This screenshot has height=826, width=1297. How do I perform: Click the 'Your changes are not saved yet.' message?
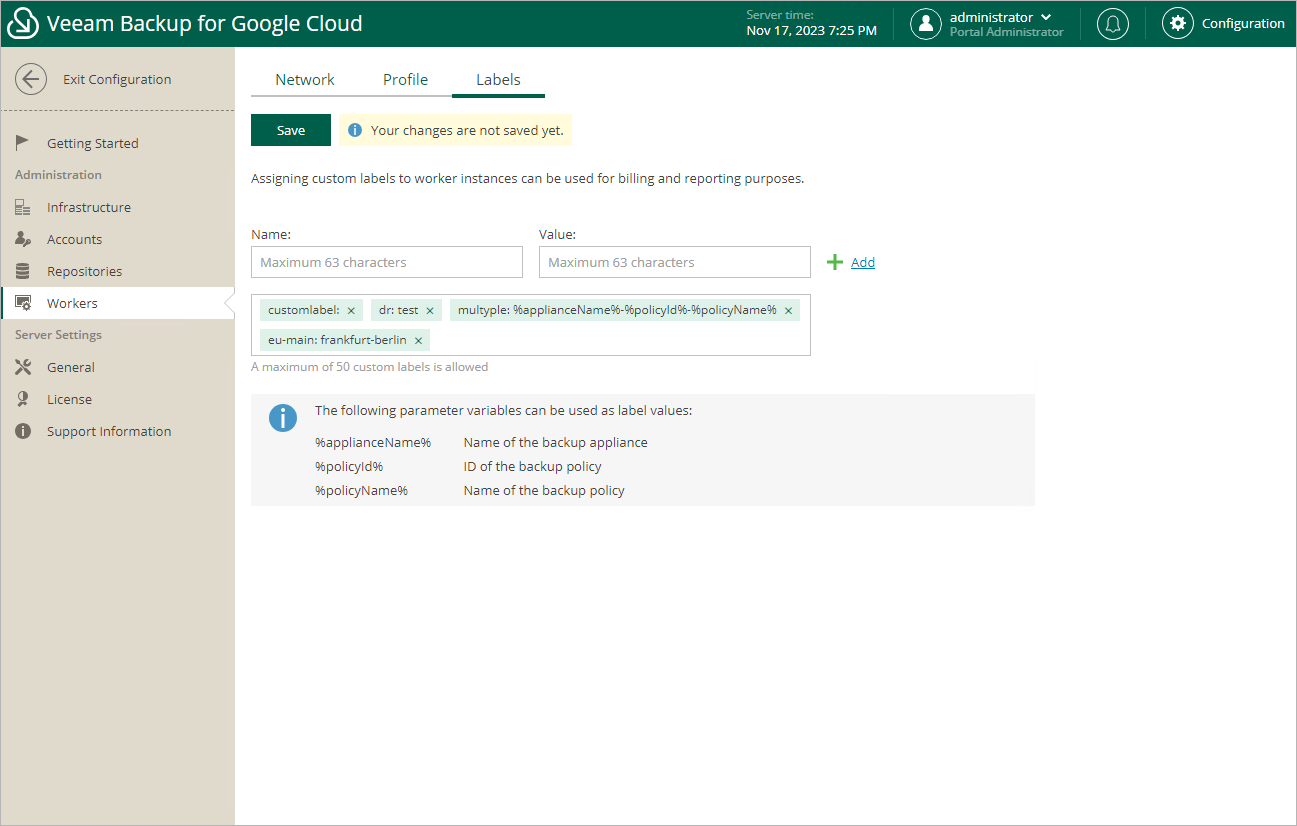pyautogui.click(x=467, y=130)
